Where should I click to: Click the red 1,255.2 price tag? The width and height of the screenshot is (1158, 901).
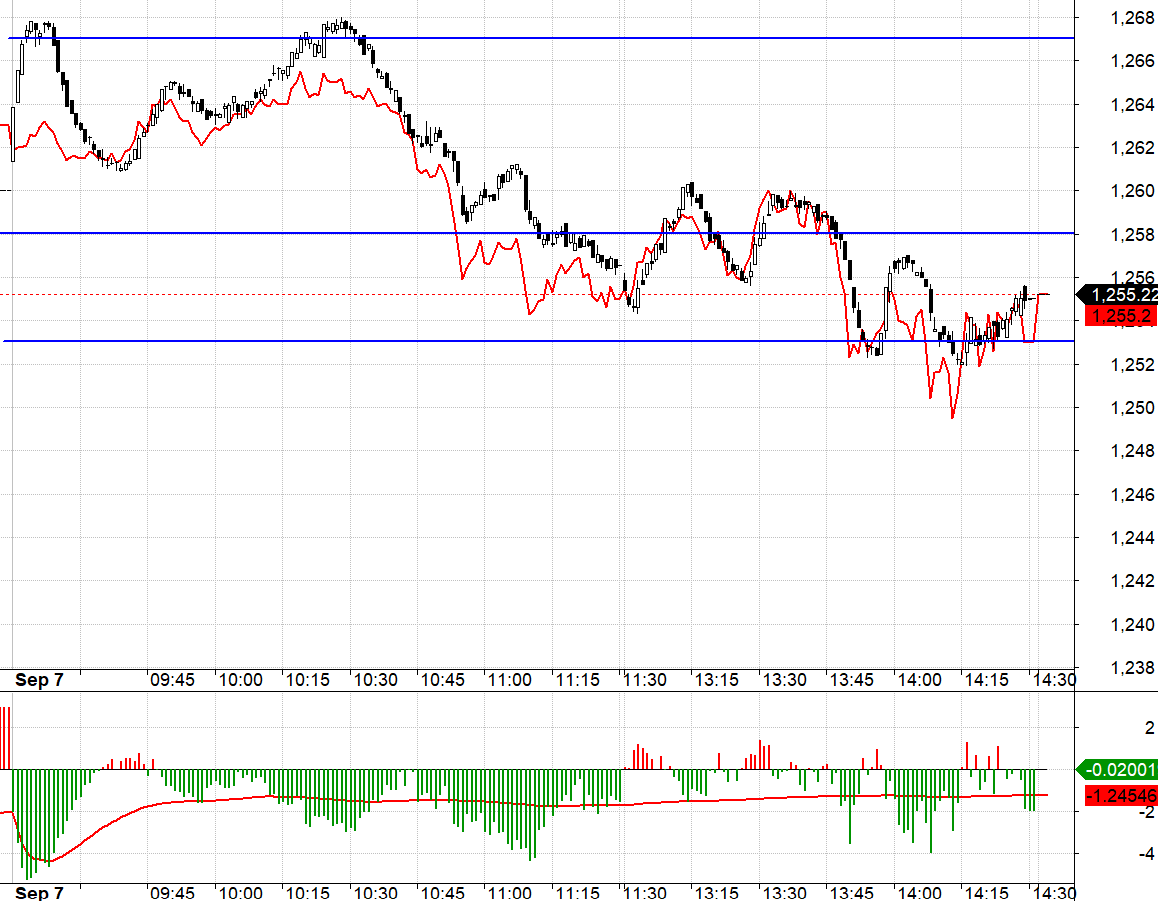coord(1121,316)
